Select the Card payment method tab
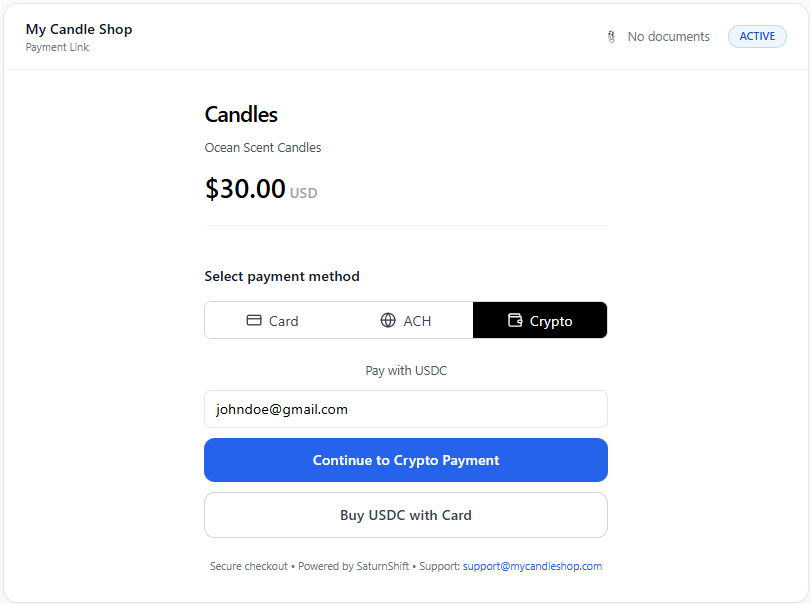 pos(272,321)
